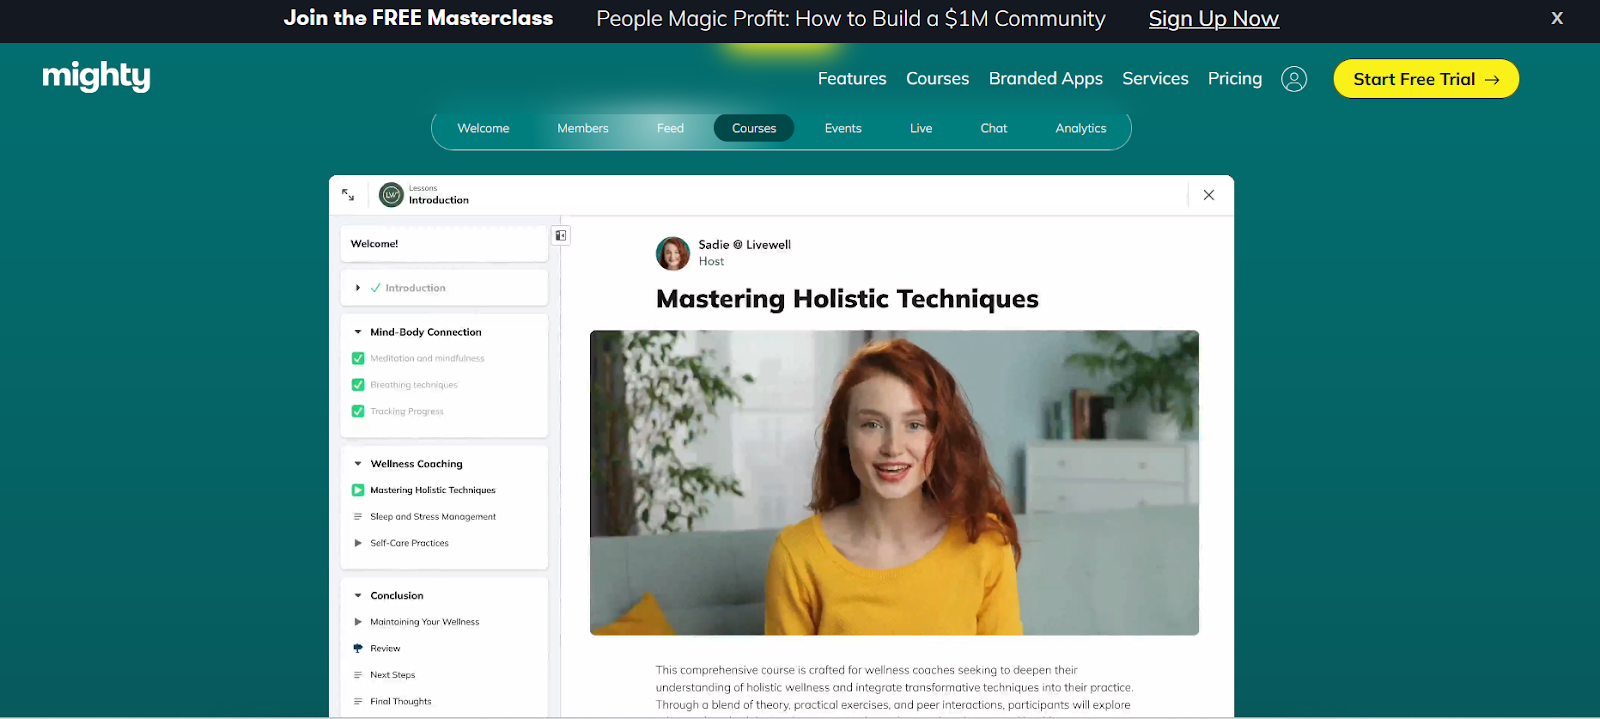This screenshot has width=1600, height=719.
Task: Click the Review lesson icon
Action: 358,648
